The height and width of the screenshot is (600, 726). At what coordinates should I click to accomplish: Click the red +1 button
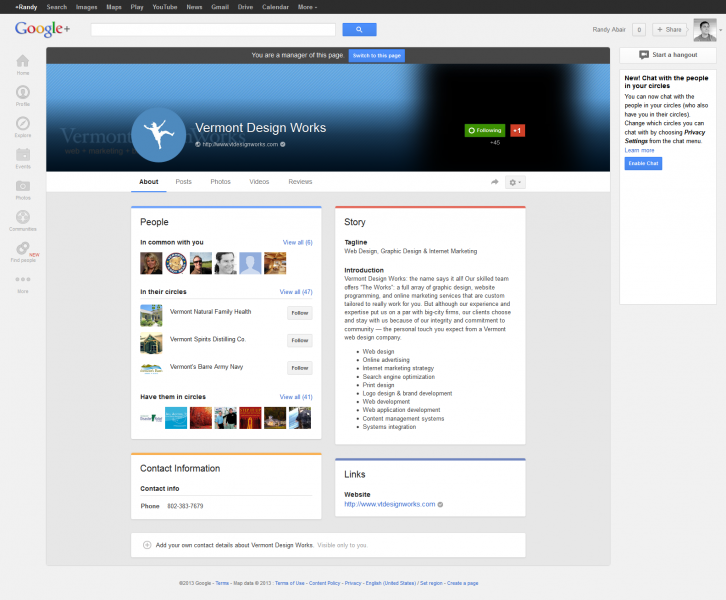517,131
